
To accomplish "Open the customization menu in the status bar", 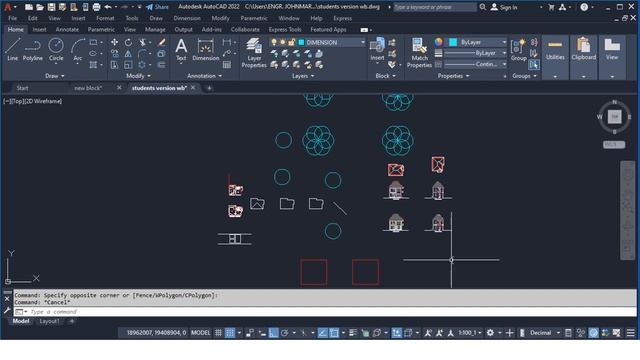I will pos(631,333).
